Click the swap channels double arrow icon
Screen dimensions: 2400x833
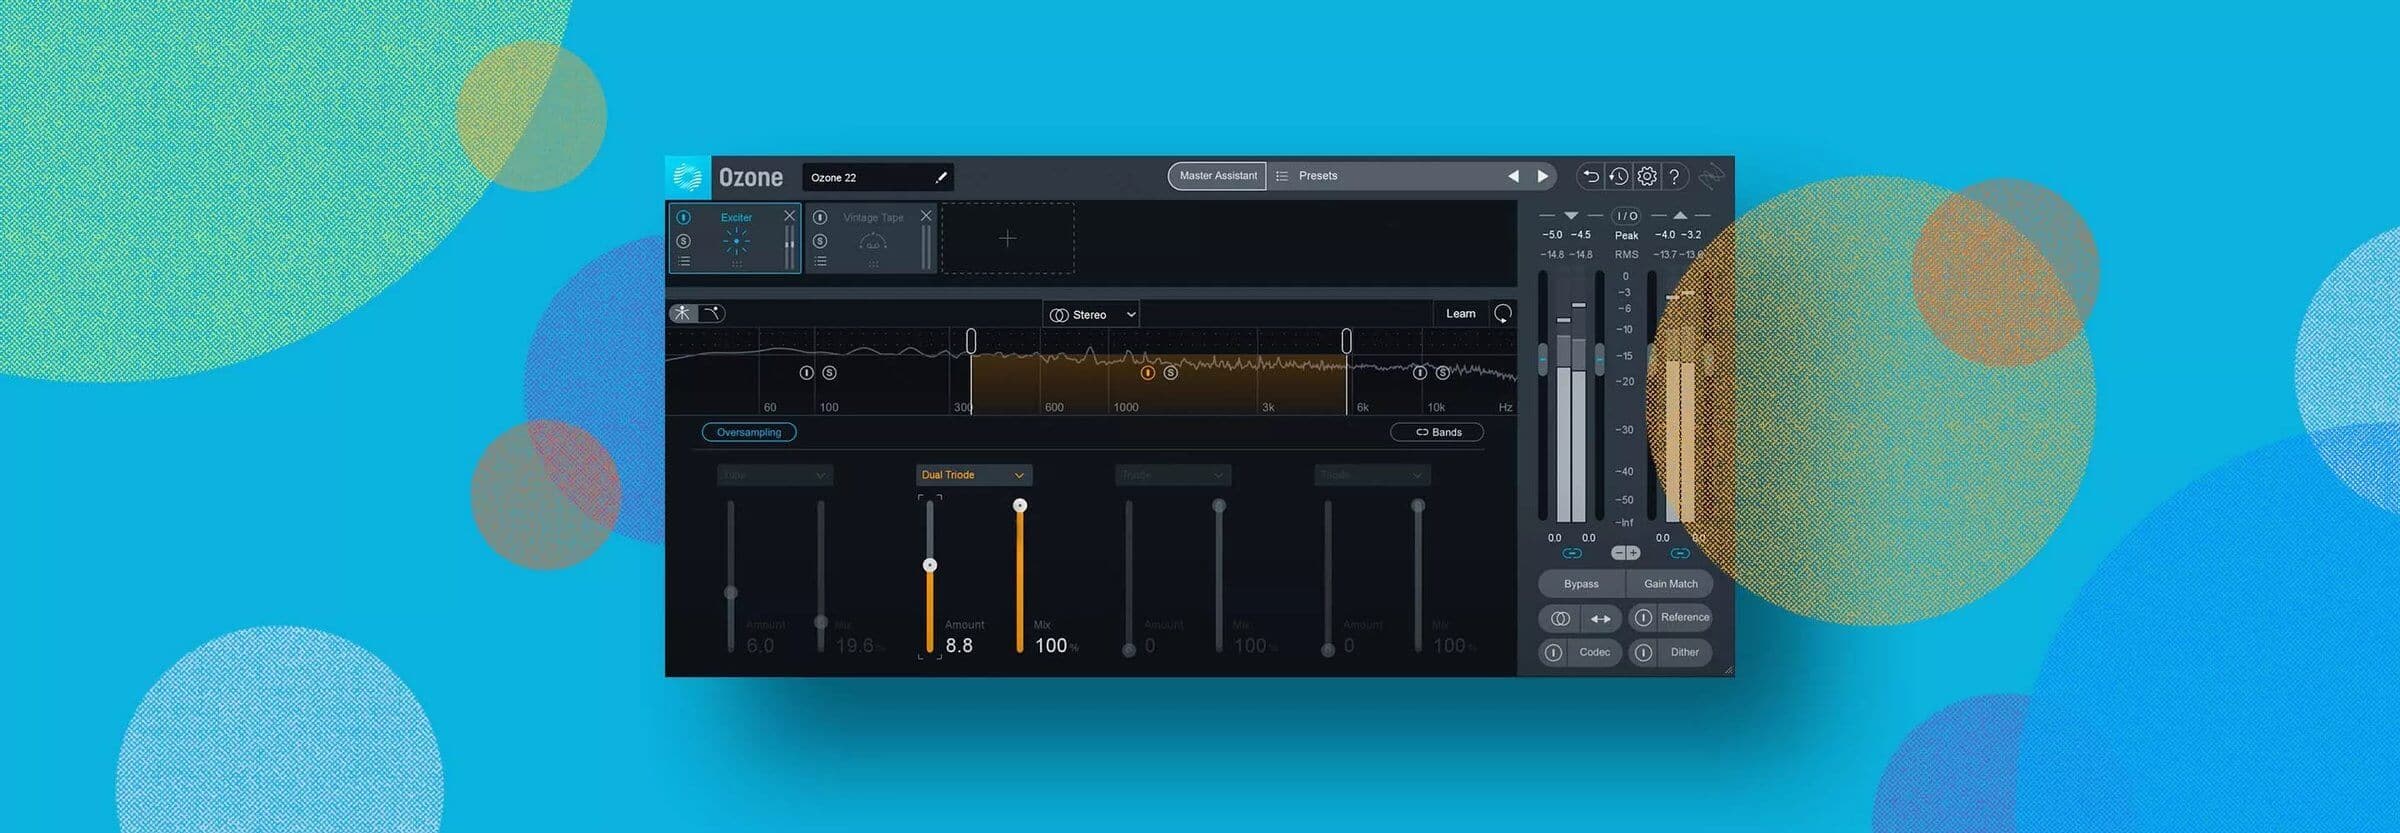(1601, 619)
